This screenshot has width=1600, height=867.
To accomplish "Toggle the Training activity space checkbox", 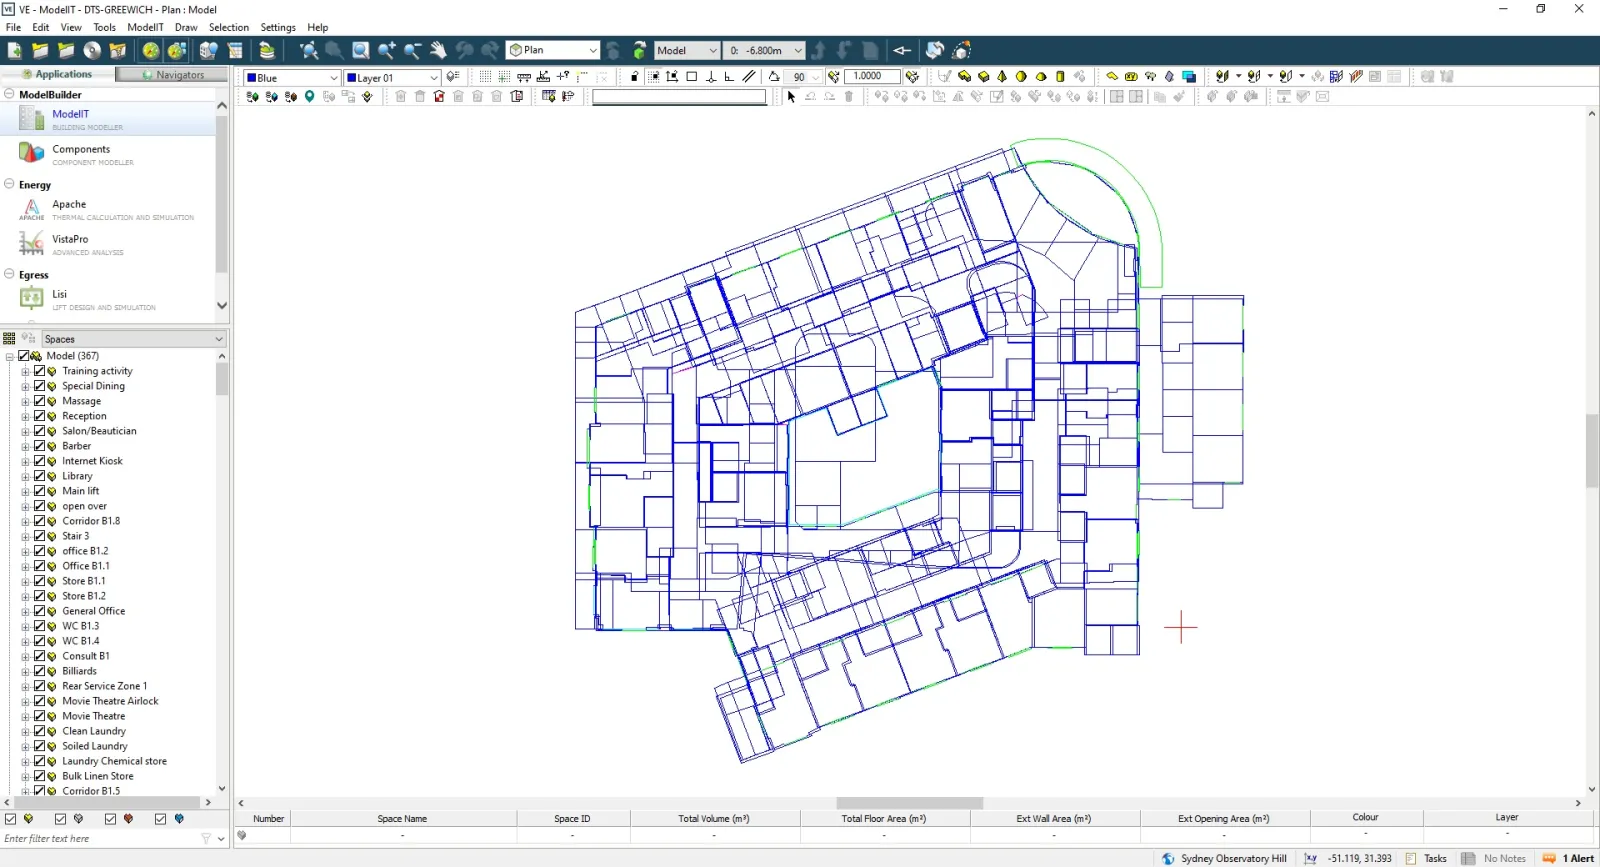I will (x=40, y=371).
